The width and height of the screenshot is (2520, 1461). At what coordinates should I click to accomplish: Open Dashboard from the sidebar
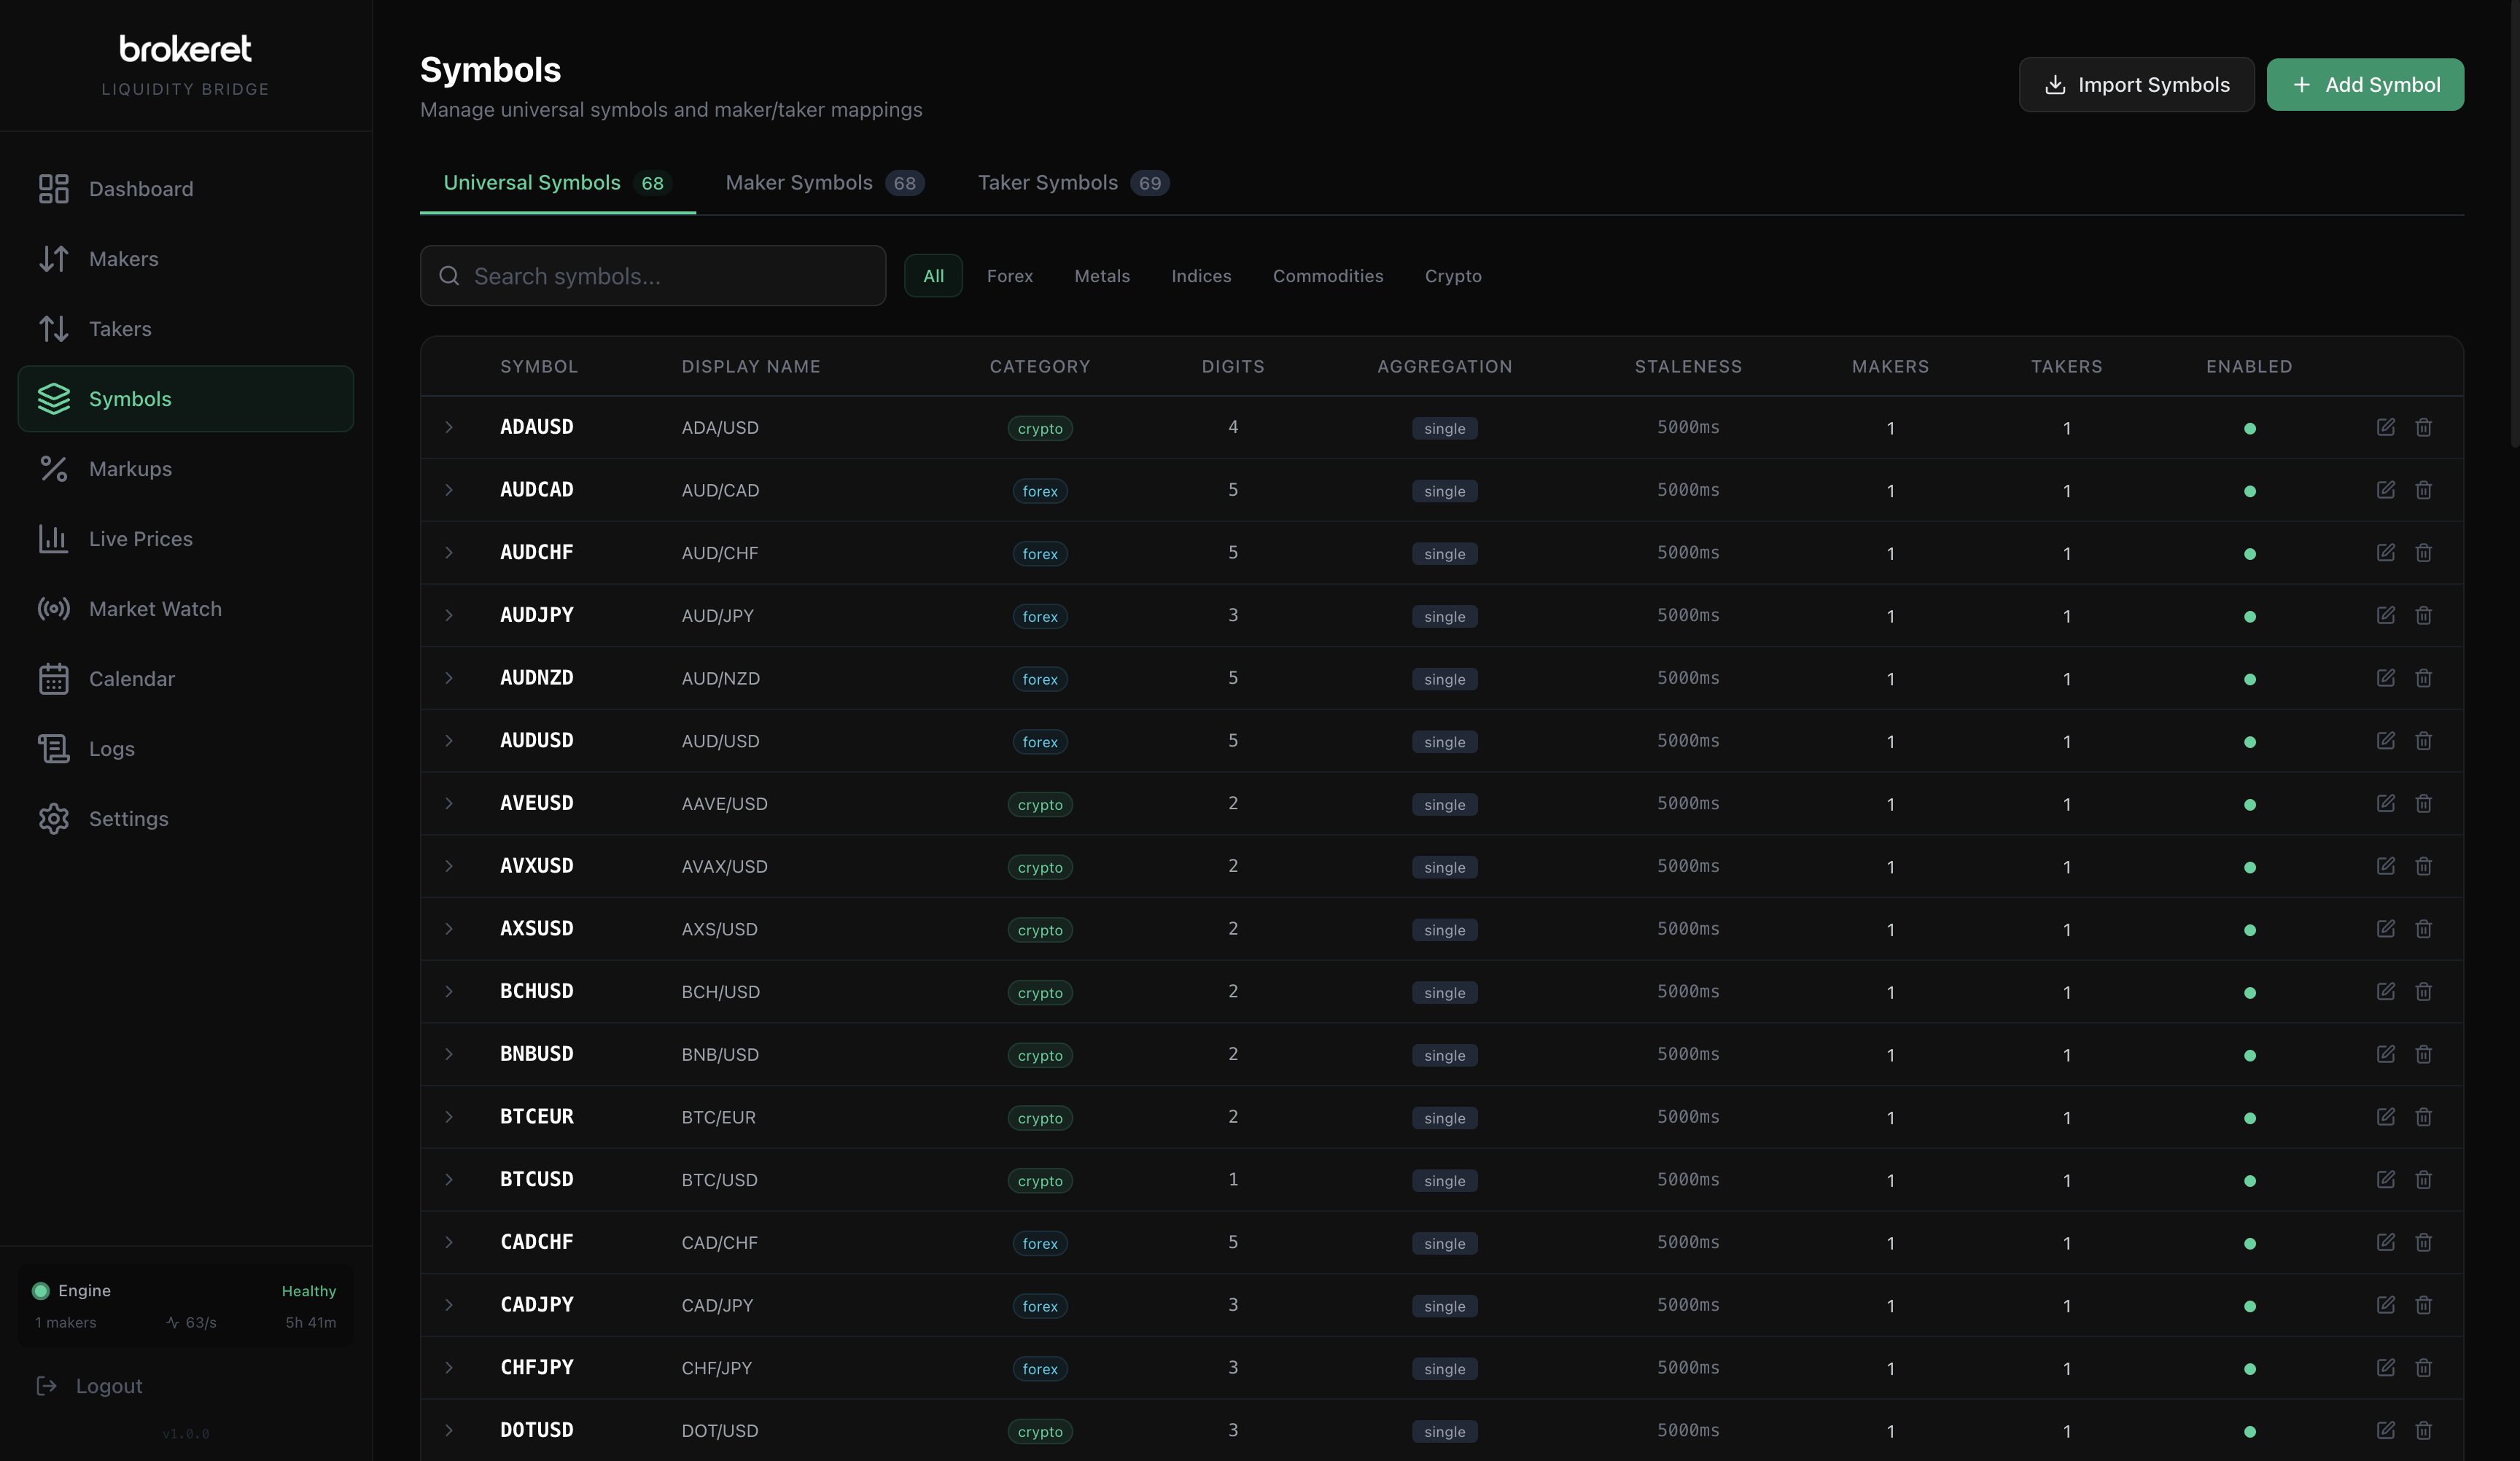coord(140,189)
